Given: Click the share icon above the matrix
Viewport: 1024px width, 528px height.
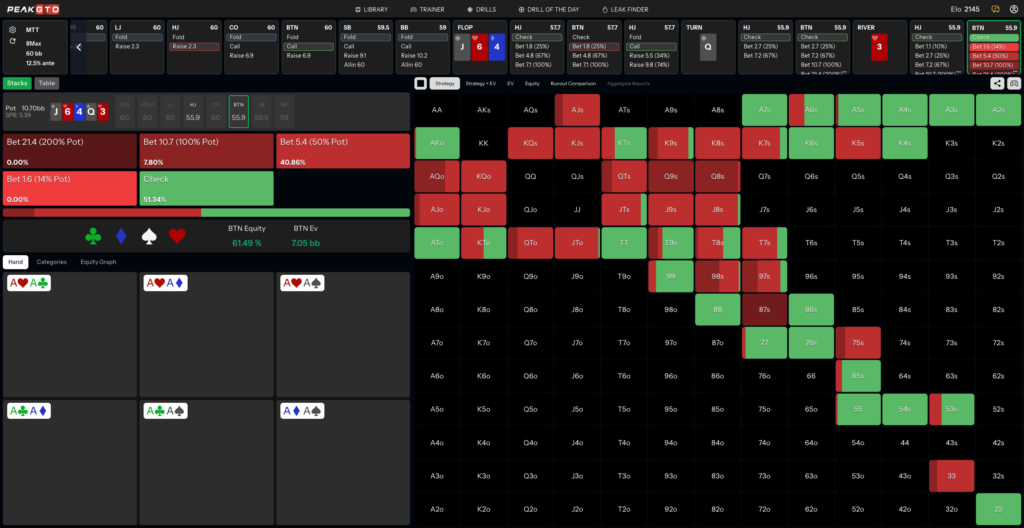Looking at the screenshot, I should pyautogui.click(x=997, y=83).
